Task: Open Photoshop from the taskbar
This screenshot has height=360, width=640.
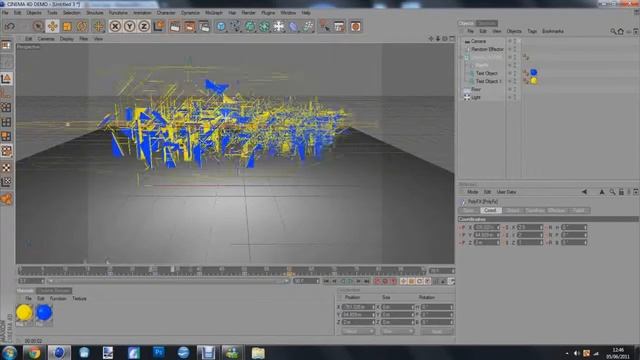Action: (158, 352)
